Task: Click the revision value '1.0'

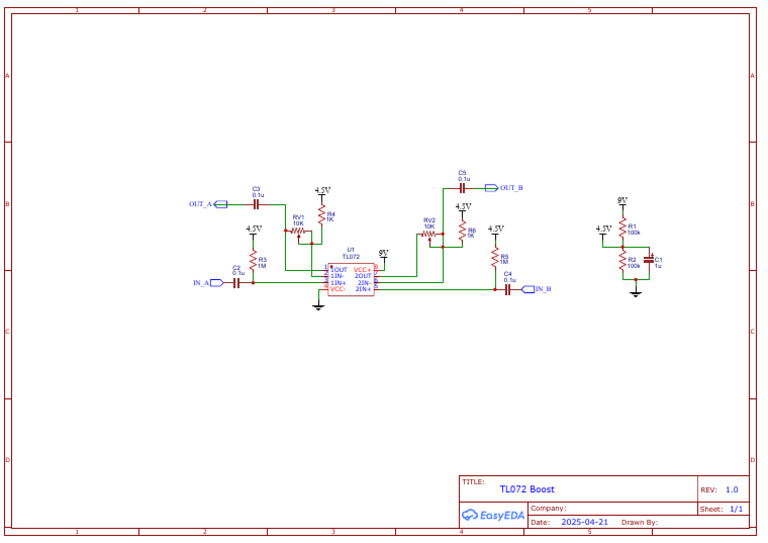Action: pos(732,490)
